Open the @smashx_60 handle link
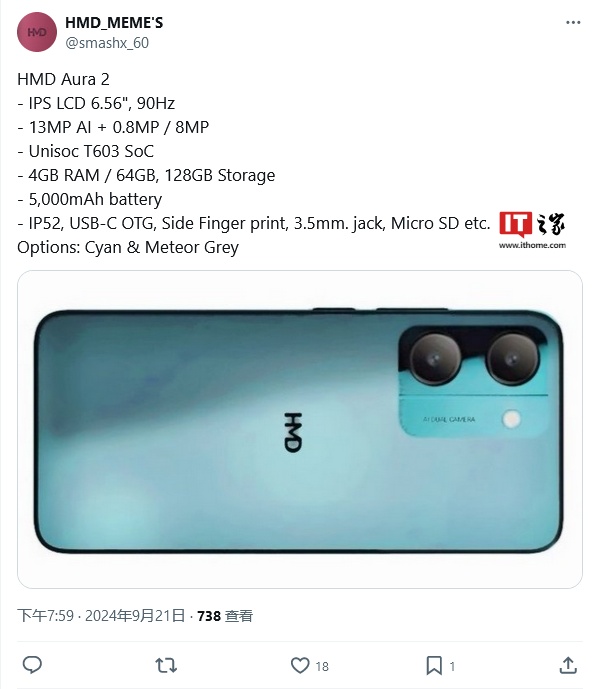Screen dimensions: 598x689 point(107,43)
